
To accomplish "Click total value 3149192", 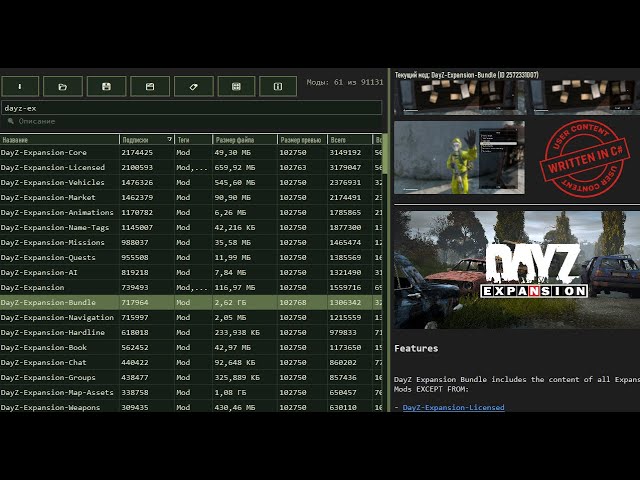I will pos(345,153).
